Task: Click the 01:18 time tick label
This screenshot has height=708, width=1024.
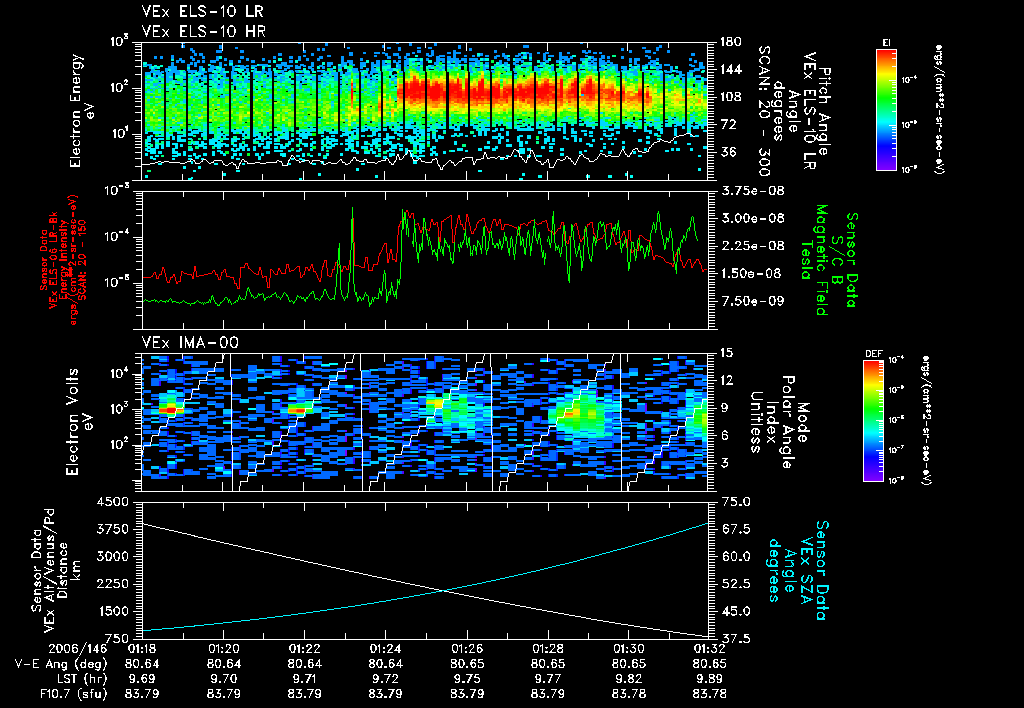Action: 142,649
